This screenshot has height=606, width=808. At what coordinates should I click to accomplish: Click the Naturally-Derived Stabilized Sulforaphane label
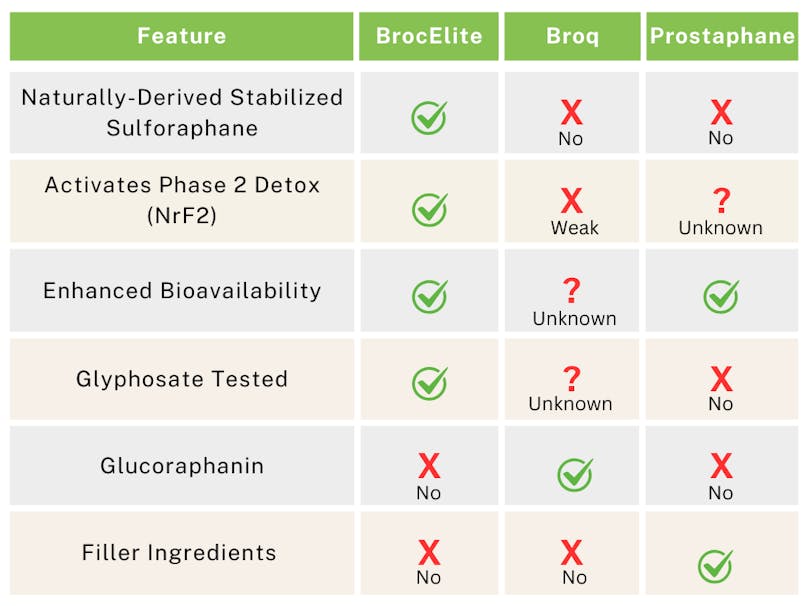[182, 112]
